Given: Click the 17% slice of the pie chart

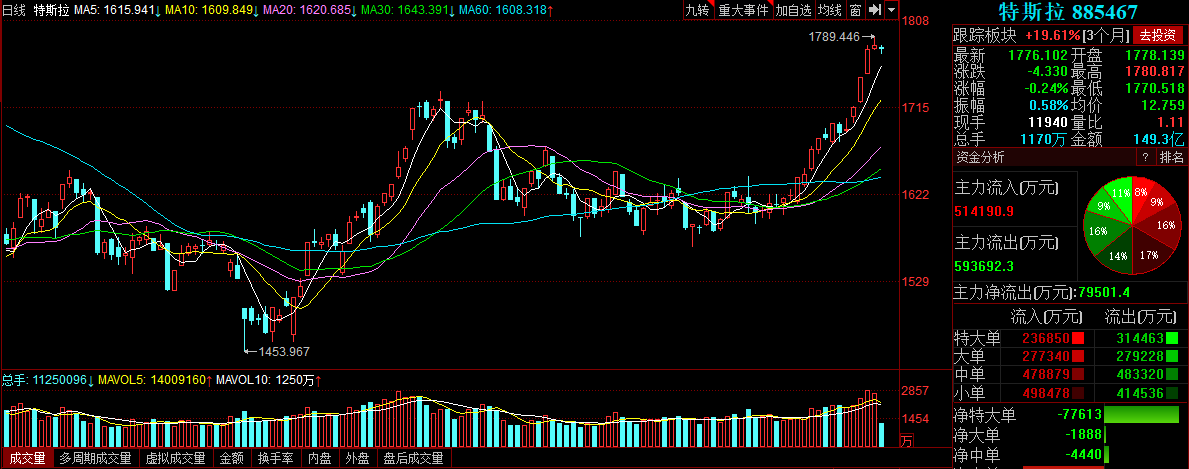Looking at the screenshot, I should pos(1149,254).
